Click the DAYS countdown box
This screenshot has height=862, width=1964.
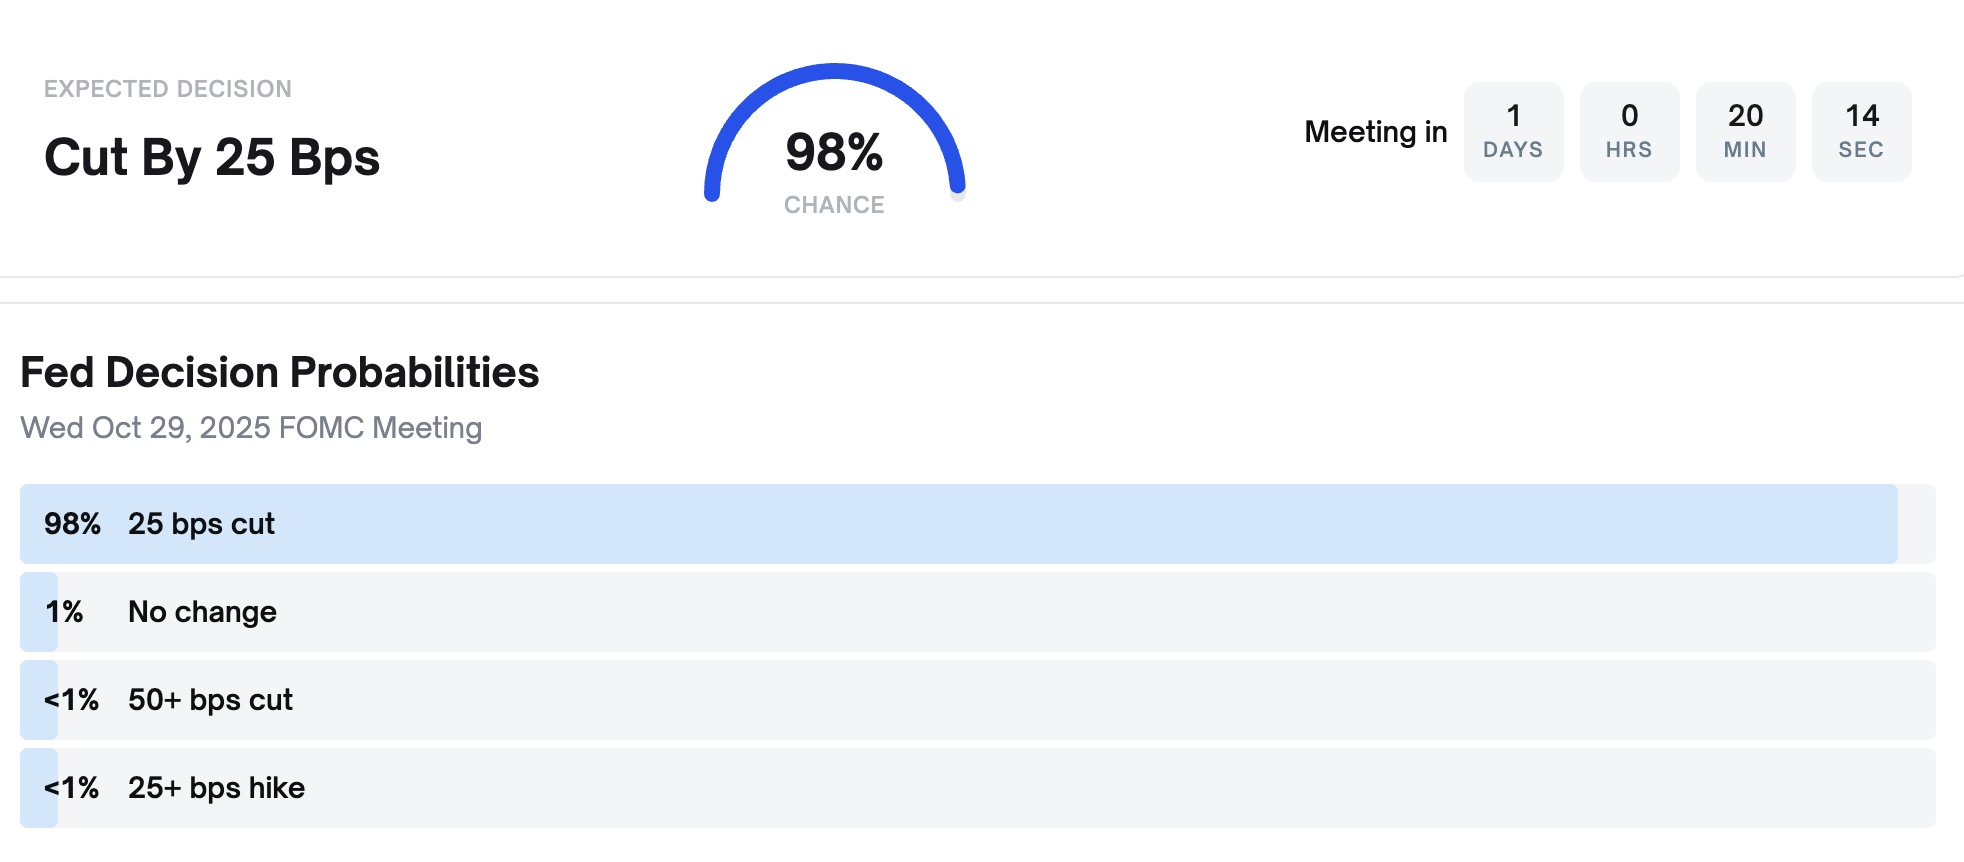pyautogui.click(x=1513, y=132)
